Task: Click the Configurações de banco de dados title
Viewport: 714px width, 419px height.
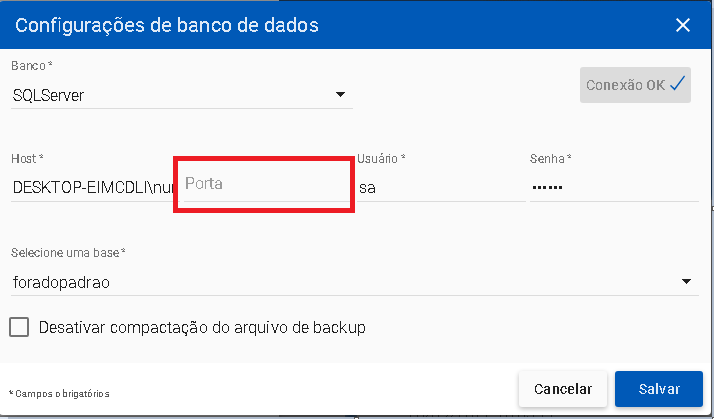Action: tap(167, 26)
